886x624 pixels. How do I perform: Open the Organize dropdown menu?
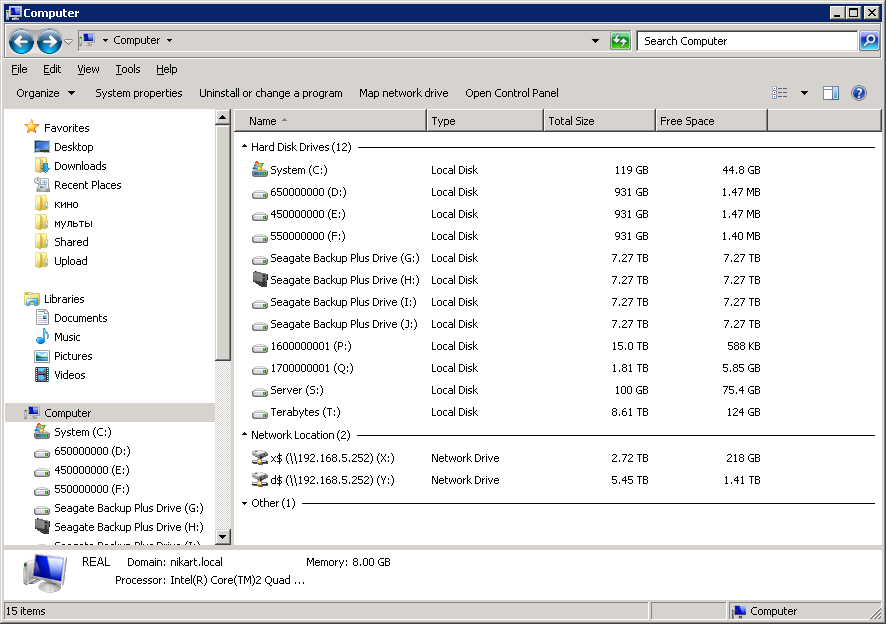pos(45,93)
